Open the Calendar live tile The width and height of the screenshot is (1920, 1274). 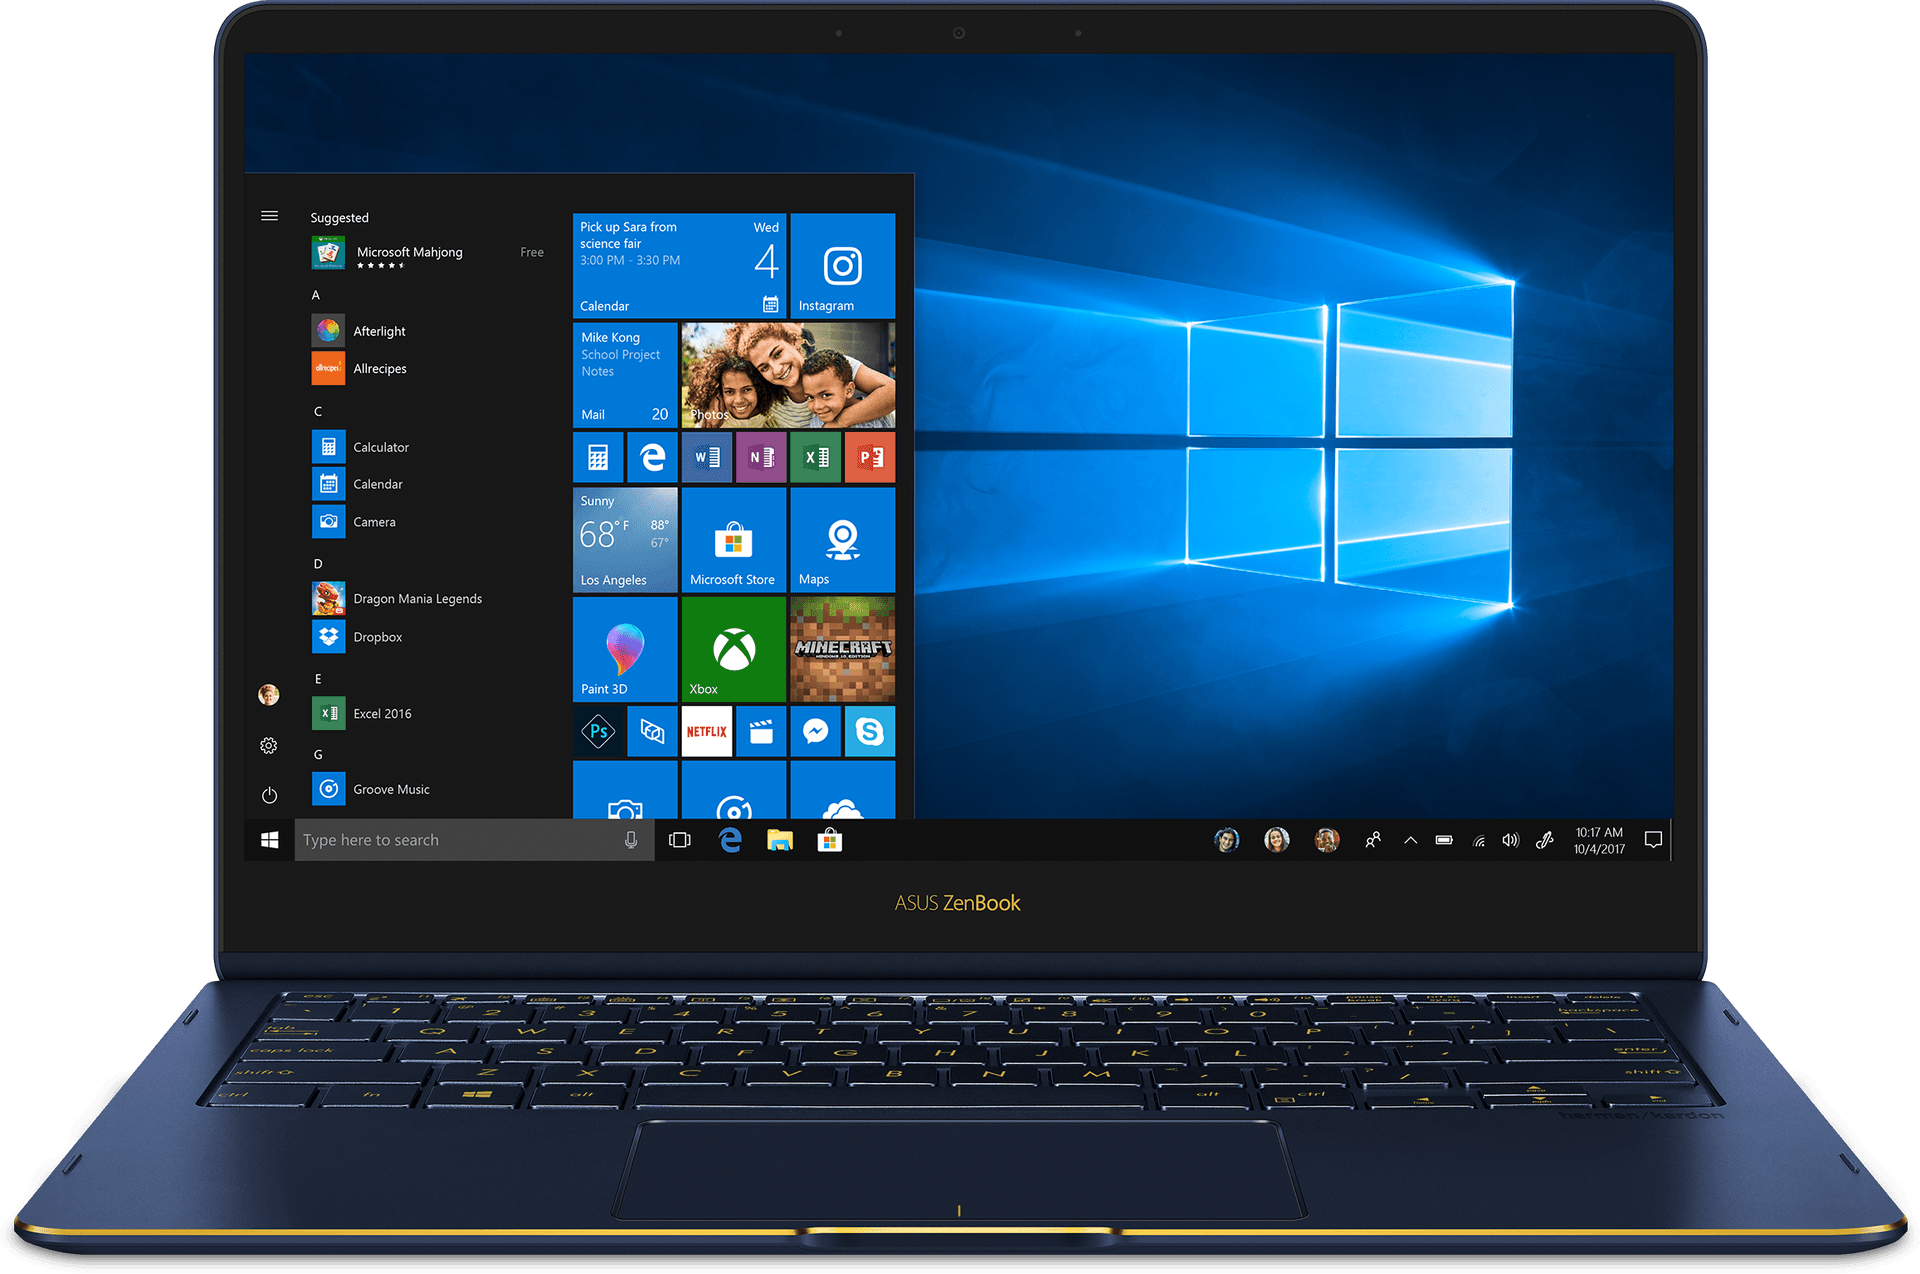point(679,266)
